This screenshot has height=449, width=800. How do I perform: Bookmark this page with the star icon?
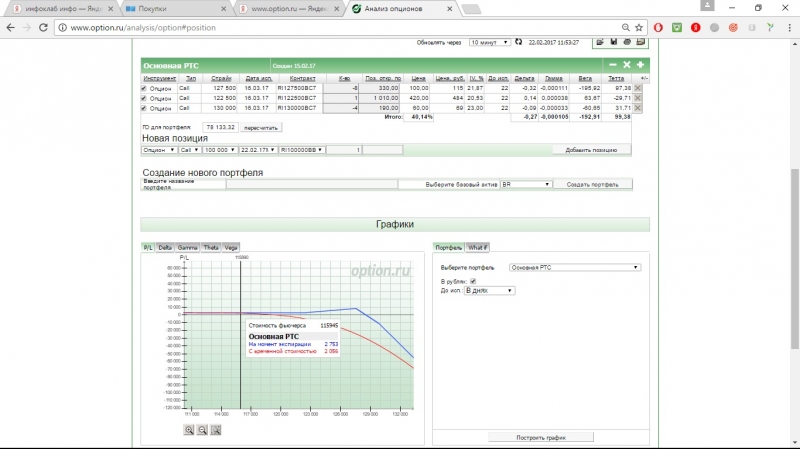(x=639, y=28)
